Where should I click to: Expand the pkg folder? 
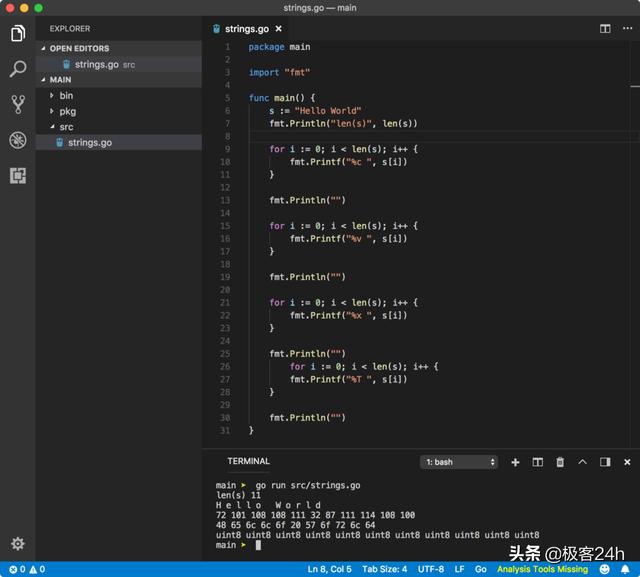point(118,111)
